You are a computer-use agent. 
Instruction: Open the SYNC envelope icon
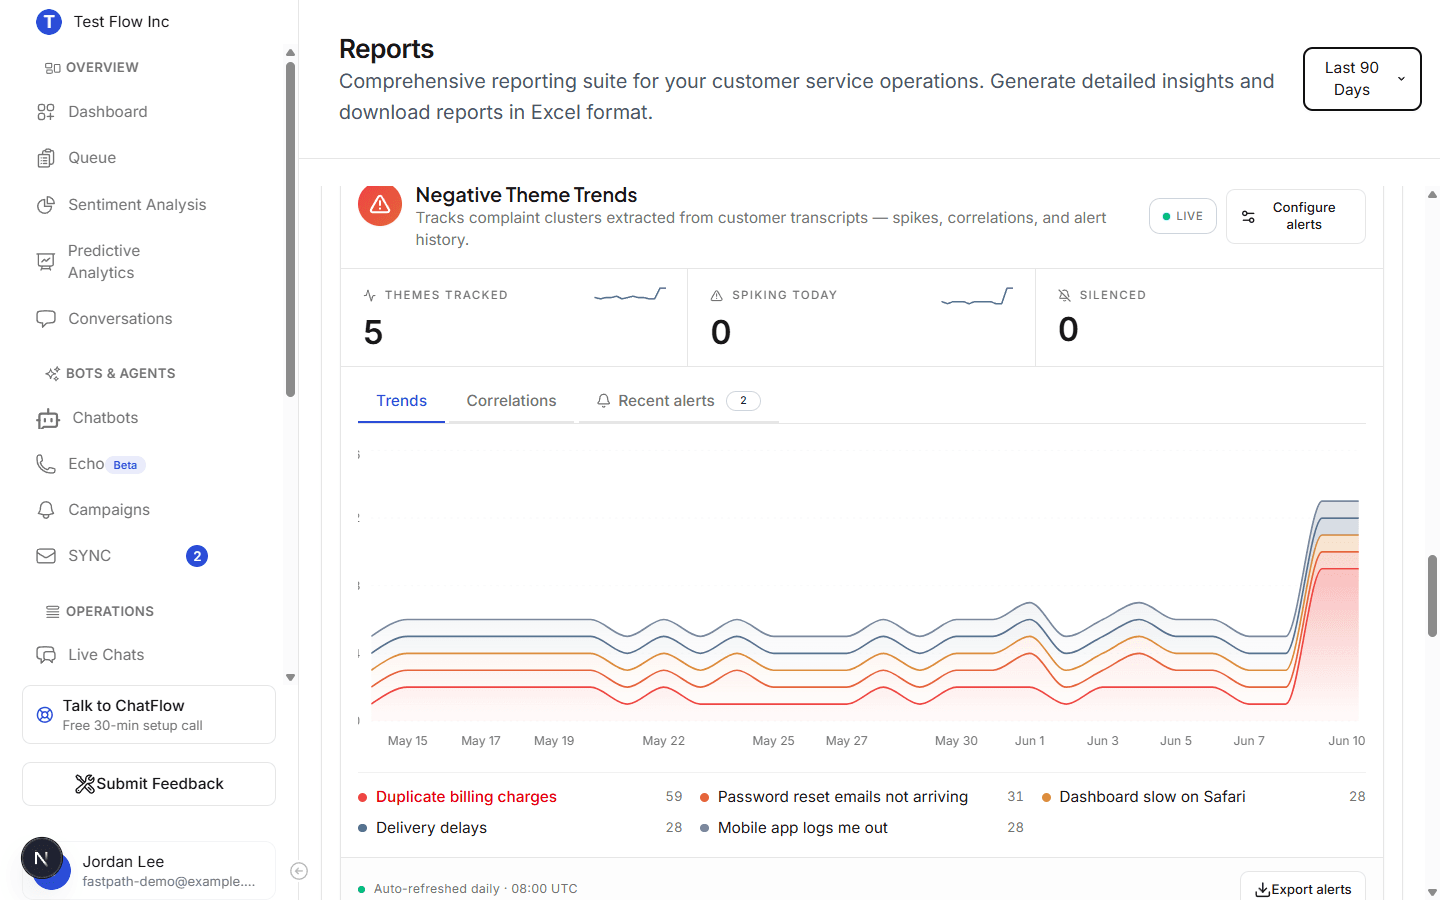pos(46,556)
